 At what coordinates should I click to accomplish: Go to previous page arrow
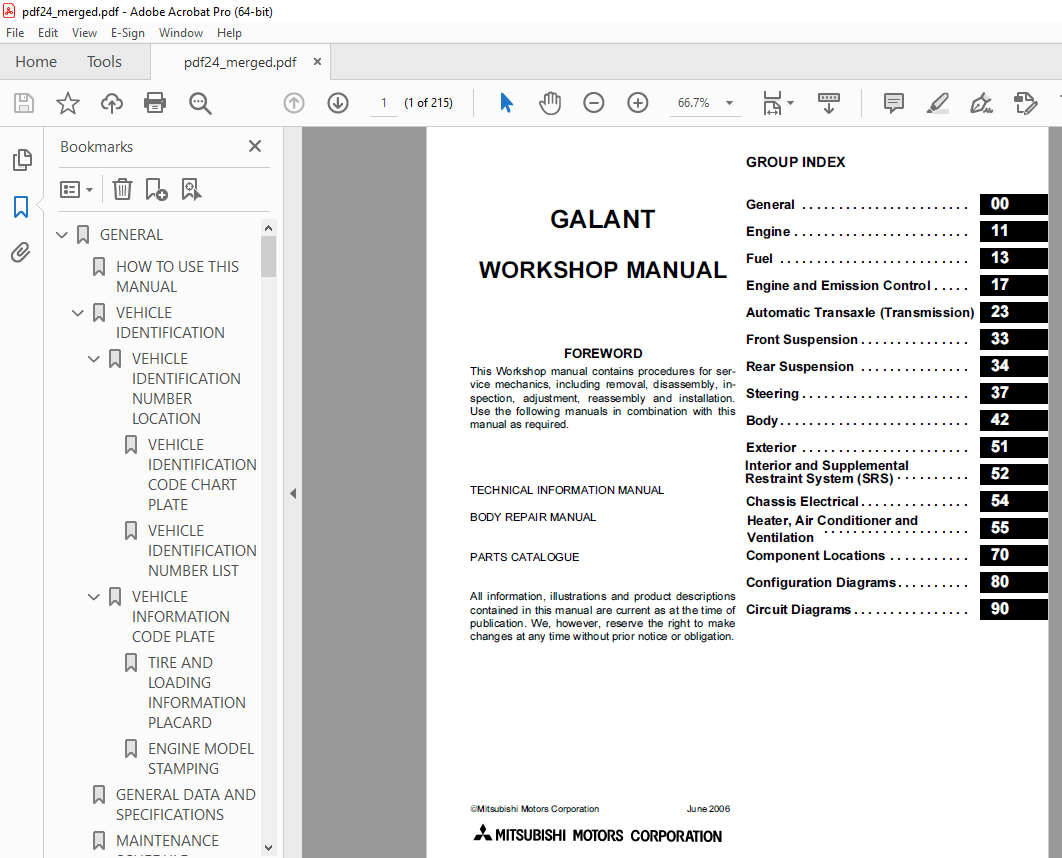click(294, 103)
